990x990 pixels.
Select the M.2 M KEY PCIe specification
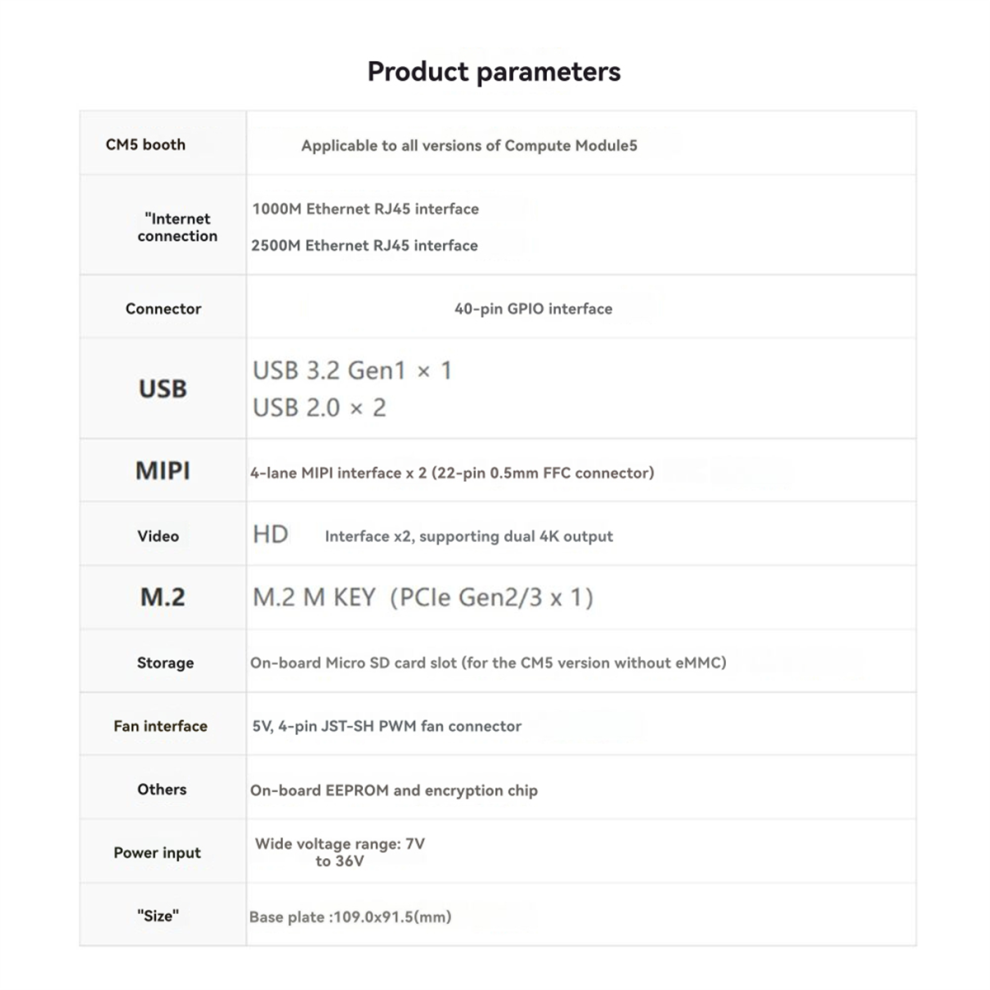(x=423, y=597)
